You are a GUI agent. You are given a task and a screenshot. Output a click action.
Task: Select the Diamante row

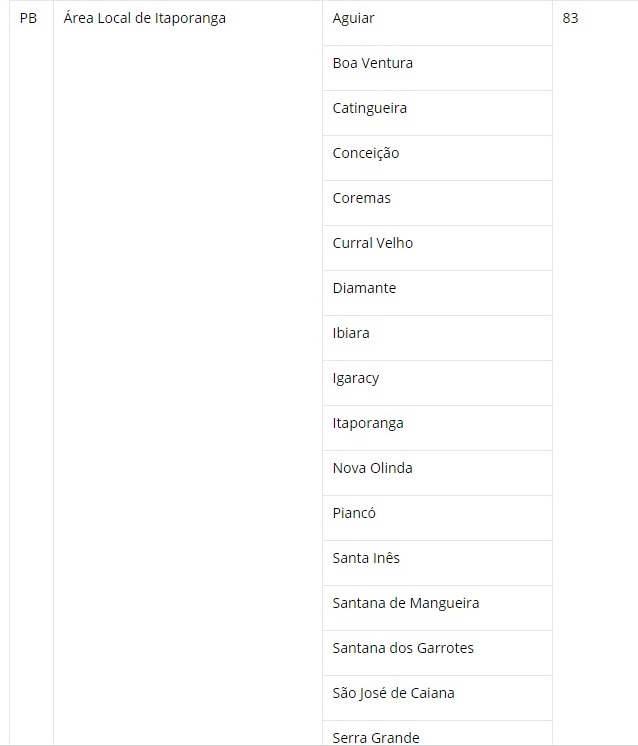[x=365, y=288]
